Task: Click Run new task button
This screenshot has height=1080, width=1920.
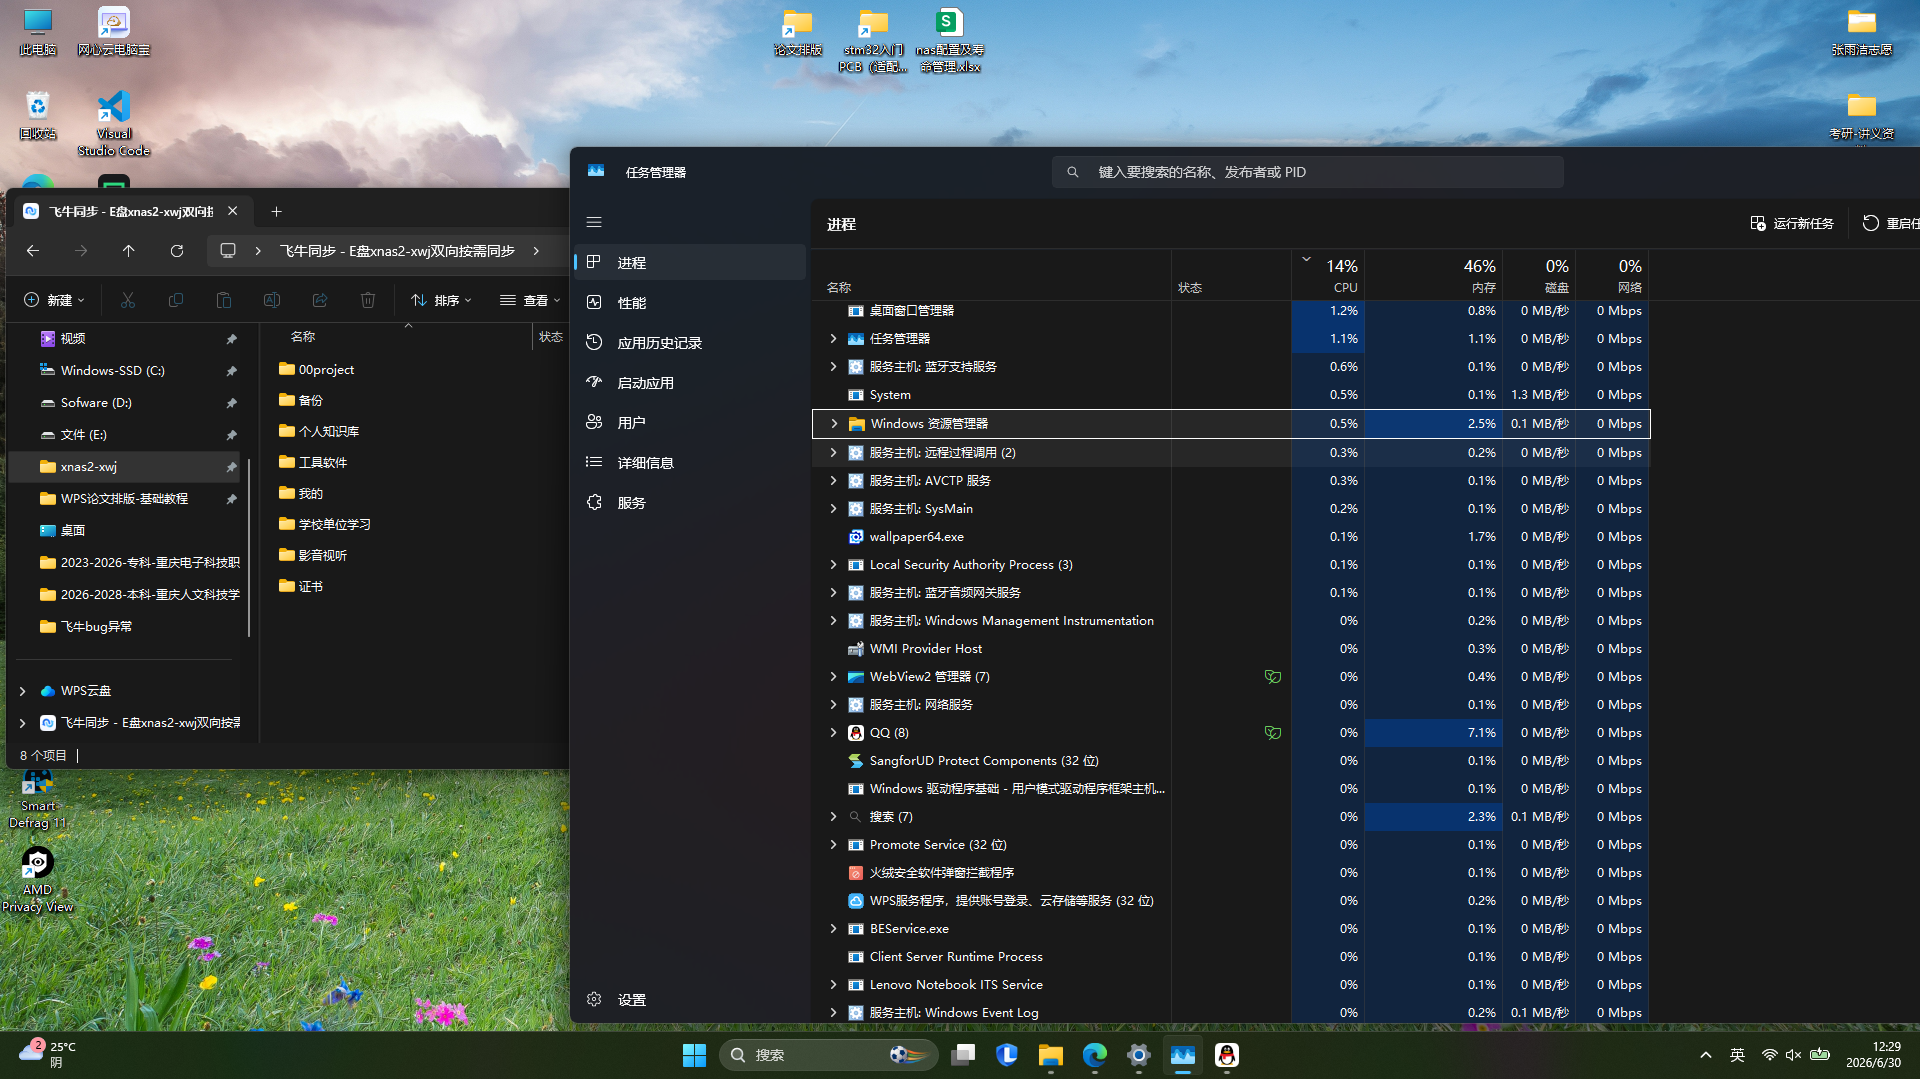Action: pos(1792,223)
